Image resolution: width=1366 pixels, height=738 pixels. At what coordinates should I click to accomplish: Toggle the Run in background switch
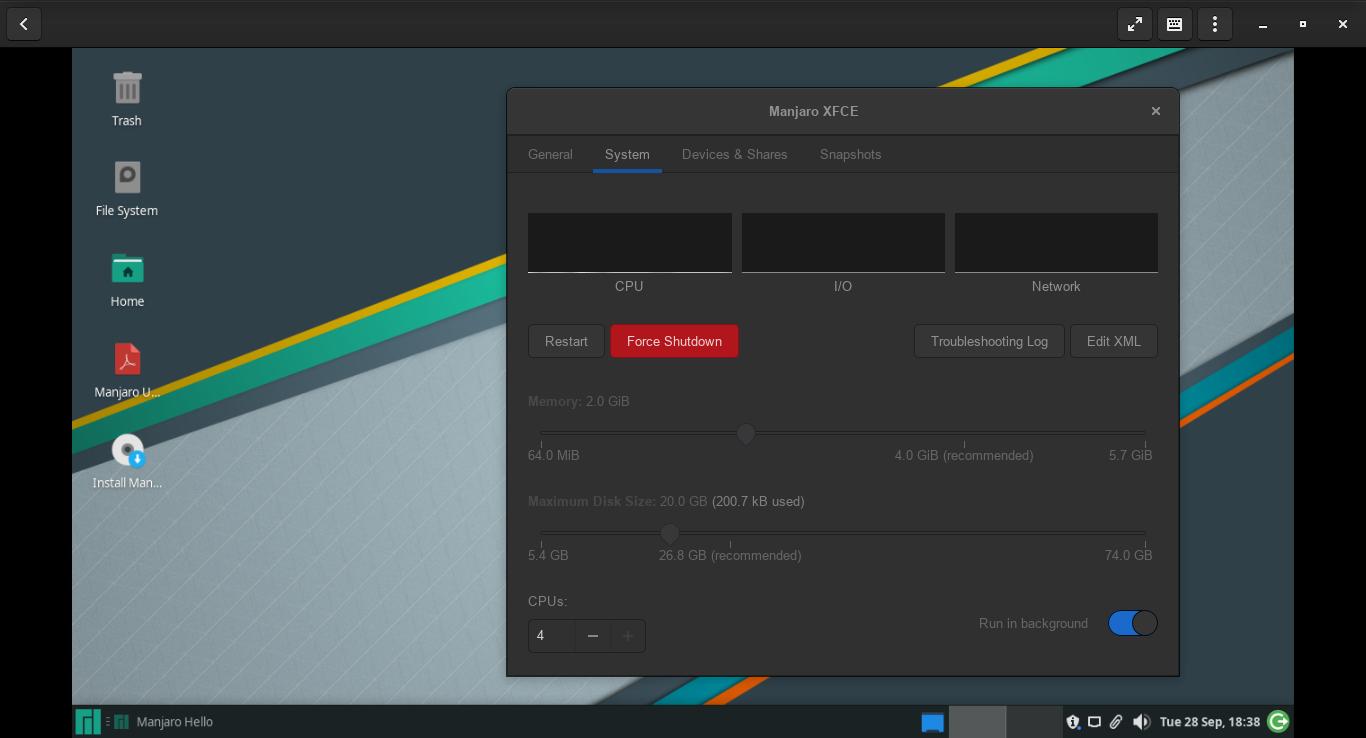(1132, 623)
